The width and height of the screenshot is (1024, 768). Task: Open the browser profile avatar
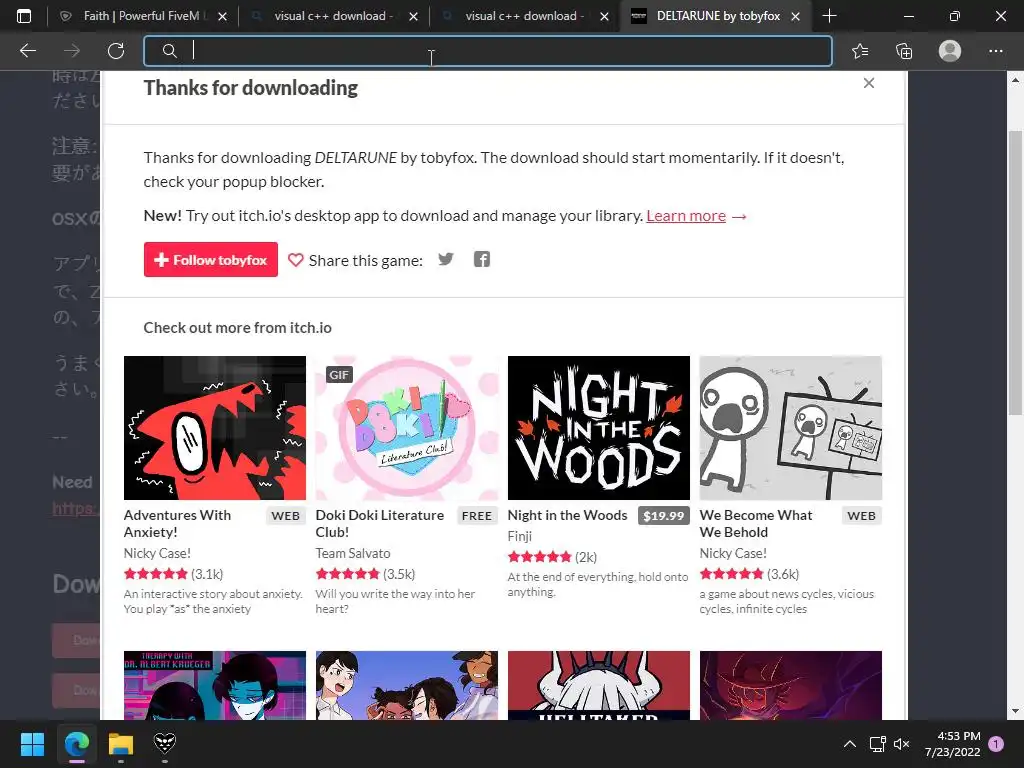point(950,50)
